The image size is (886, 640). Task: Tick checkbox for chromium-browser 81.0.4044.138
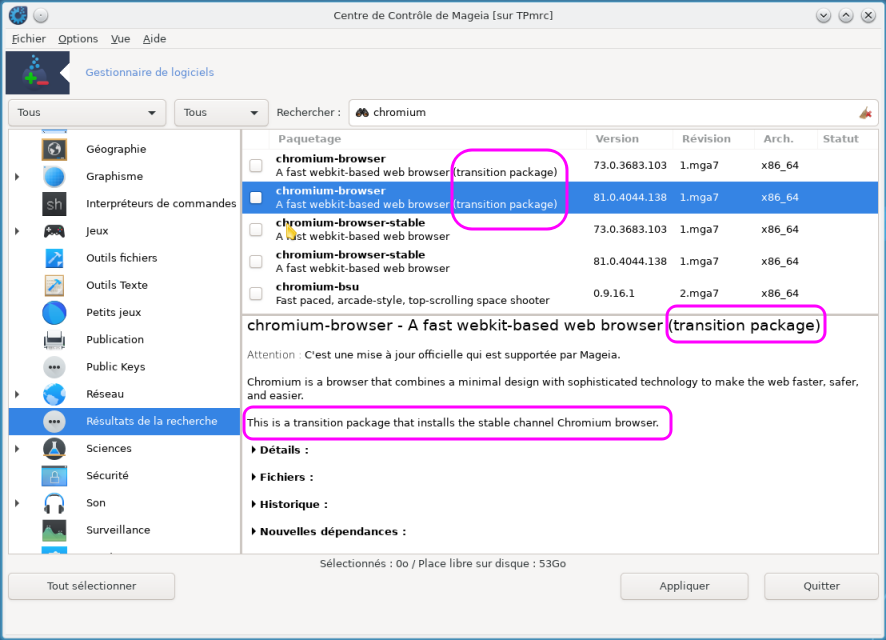pyautogui.click(x=256, y=198)
